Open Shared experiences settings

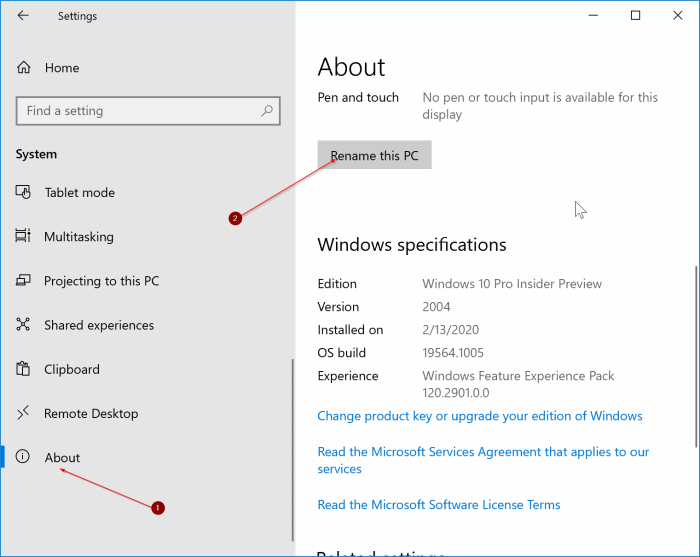click(99, 325)
